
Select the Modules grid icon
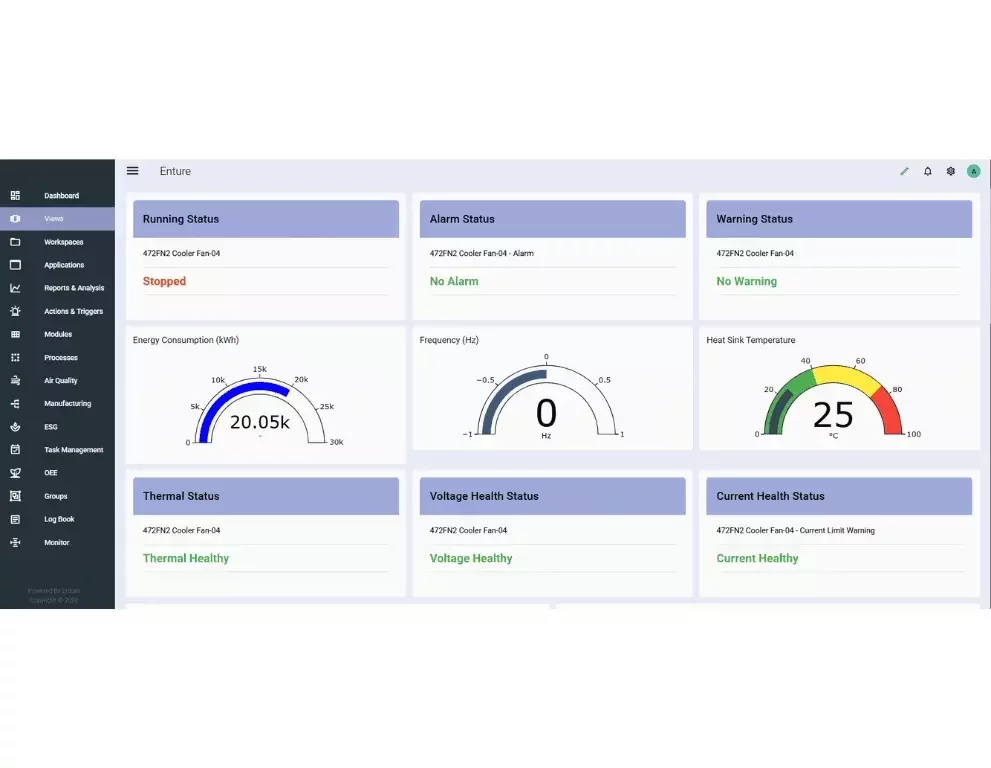pyautogui.click(x=17, y=334)
